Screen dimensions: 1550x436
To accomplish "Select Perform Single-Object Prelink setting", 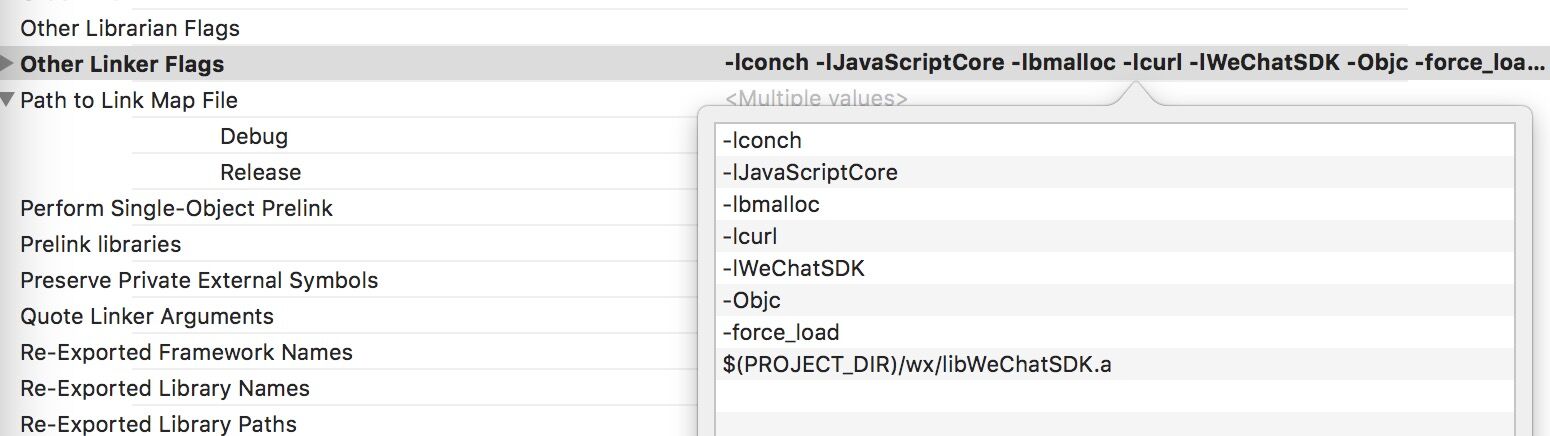I will tap(176, 208).
